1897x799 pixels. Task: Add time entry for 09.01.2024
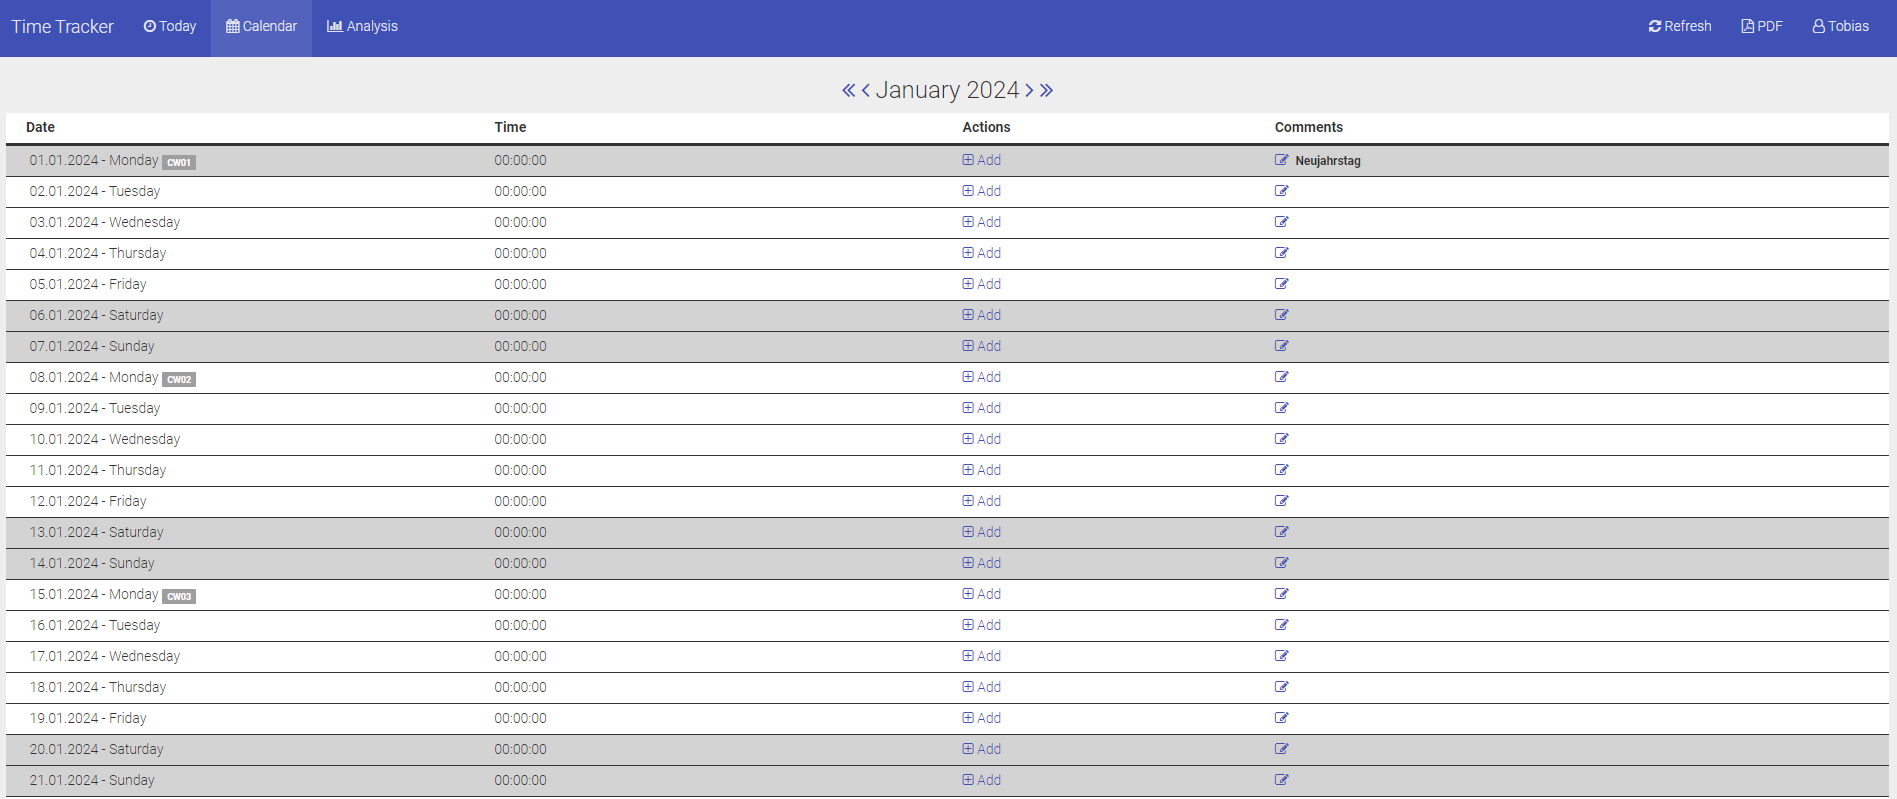pos(982,408)
